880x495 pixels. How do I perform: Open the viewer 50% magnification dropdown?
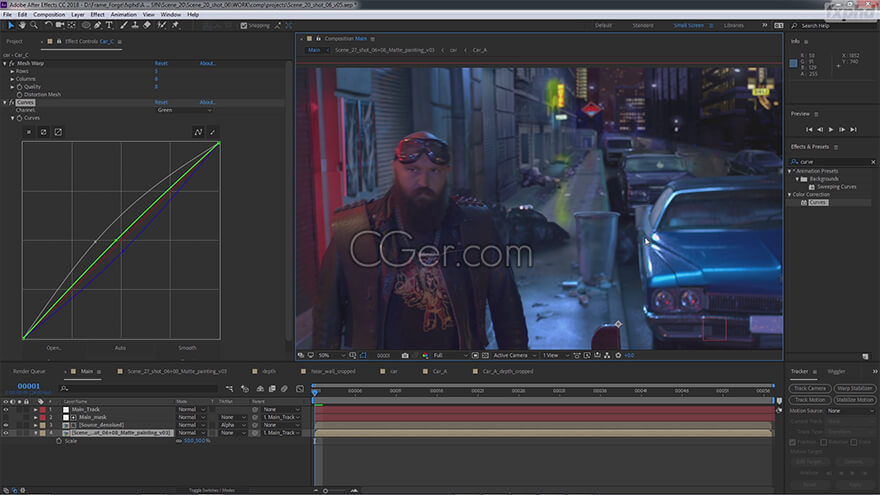point(331,355)
